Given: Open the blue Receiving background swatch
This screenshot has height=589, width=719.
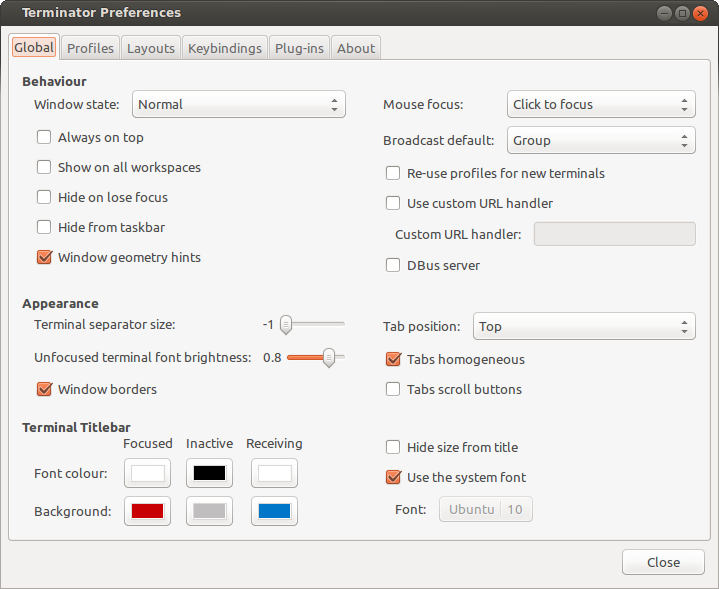Looking at the screenshot, I should [x=274, y=511].
